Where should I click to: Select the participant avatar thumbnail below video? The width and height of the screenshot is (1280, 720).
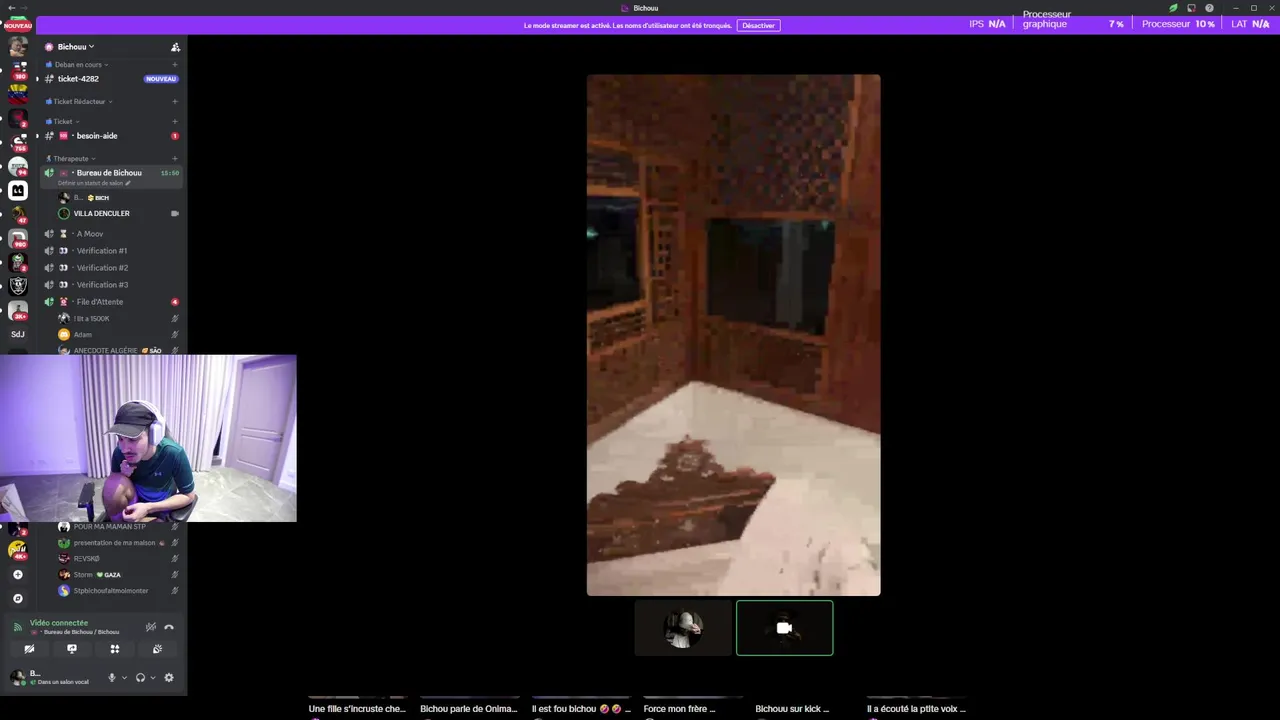point(683,628)
